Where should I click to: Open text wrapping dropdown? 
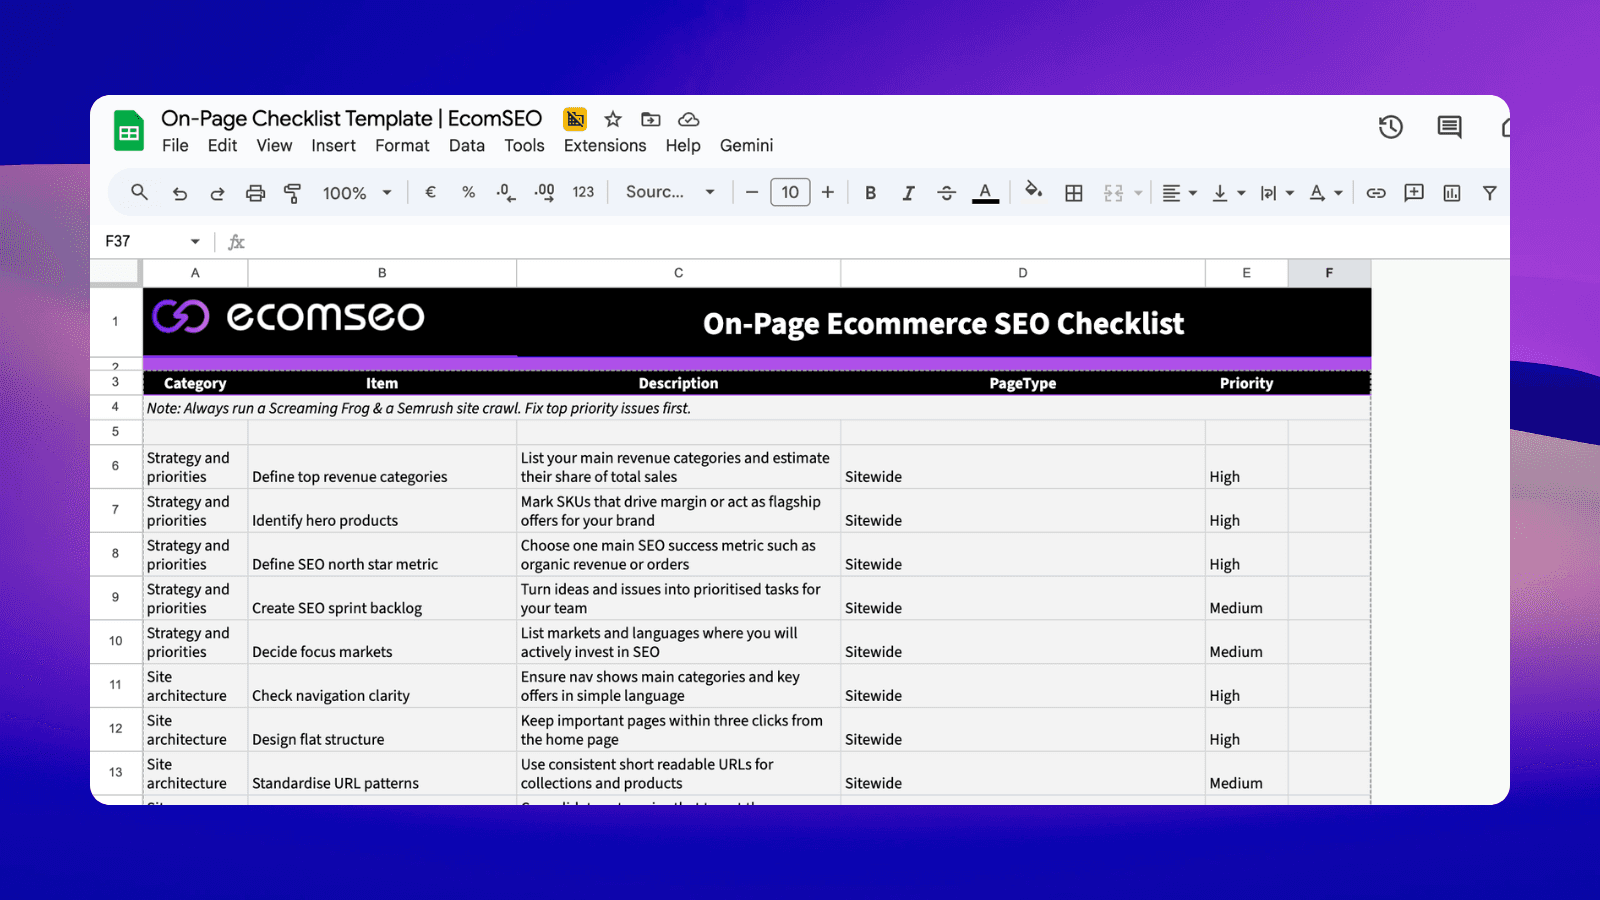pos(1277,193)
